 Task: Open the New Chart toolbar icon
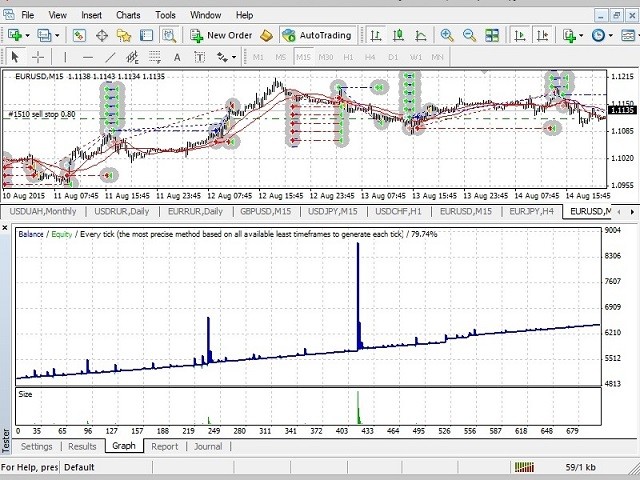click(15, 36)
